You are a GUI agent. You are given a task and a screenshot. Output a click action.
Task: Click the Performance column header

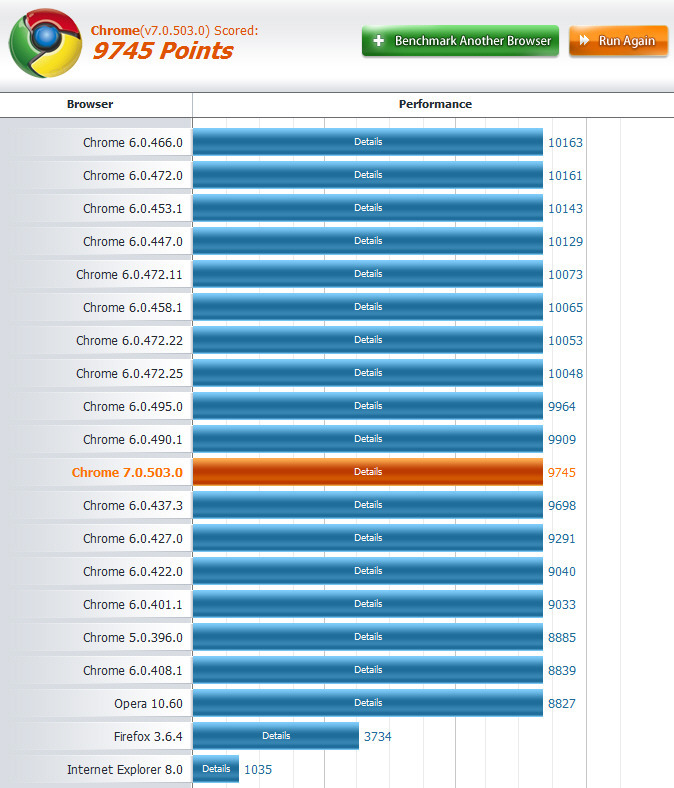tap(435, 104)
